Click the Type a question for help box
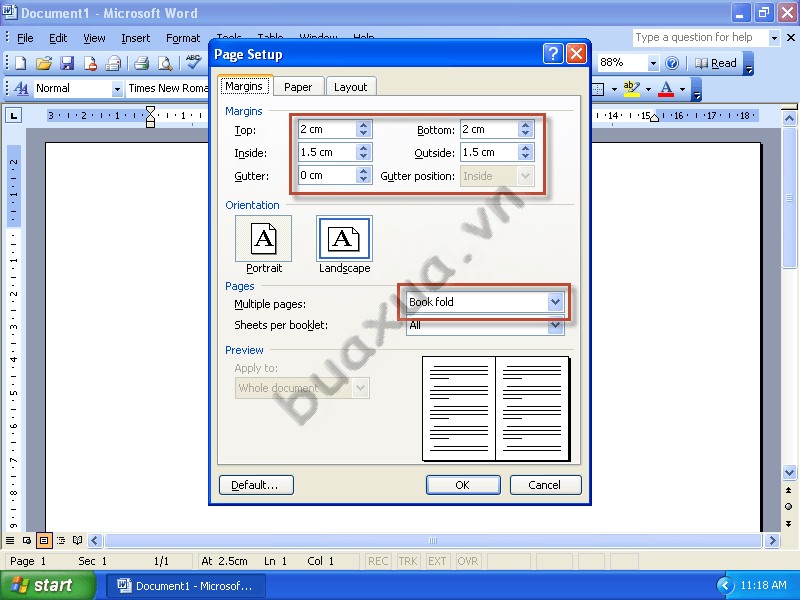 click(x=701, y=38)
